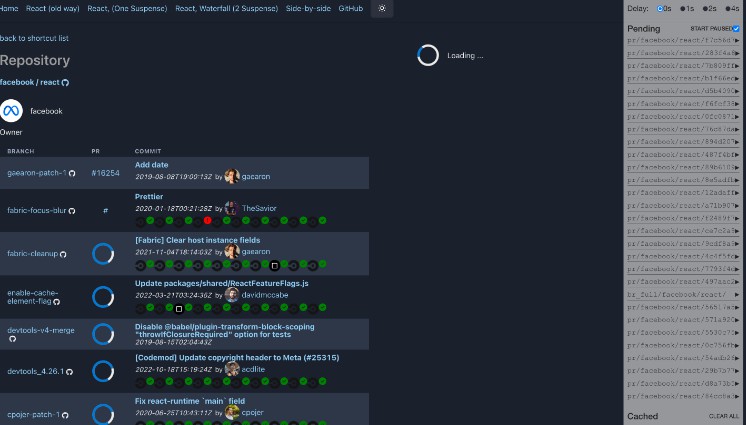
Task: Follow the back to shortcut list link
Action: pos(34,38)
